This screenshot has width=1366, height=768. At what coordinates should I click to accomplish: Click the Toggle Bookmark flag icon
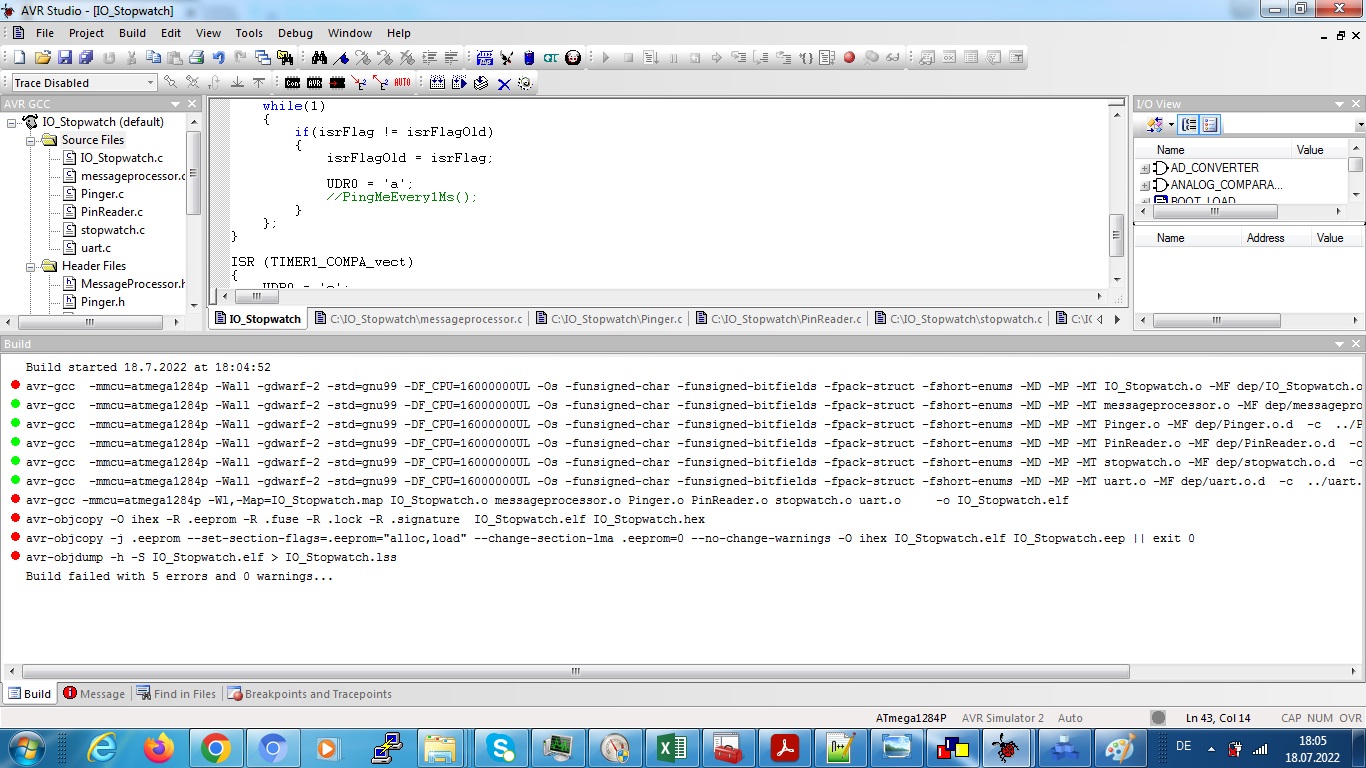pyautogui.click(x=341, y=58)
